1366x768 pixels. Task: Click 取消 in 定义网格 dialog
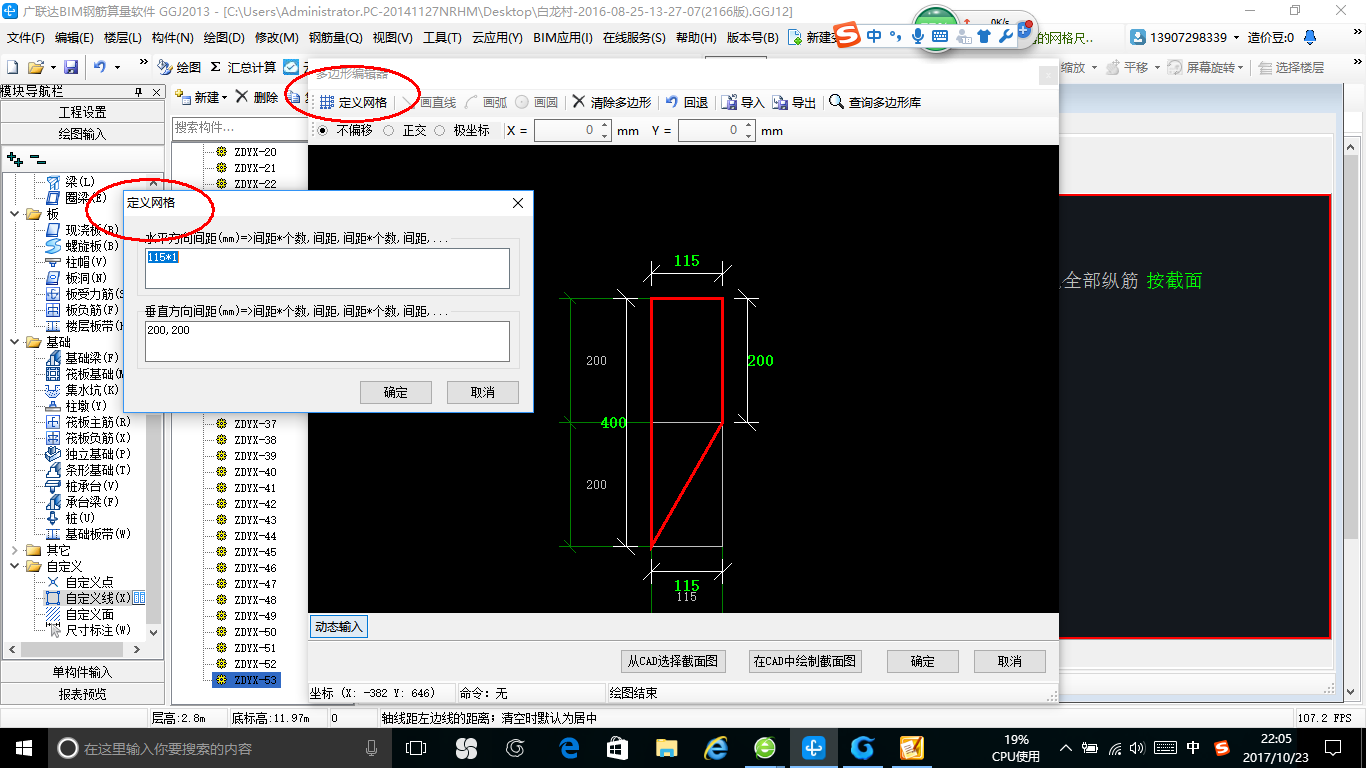click(483, 392)
